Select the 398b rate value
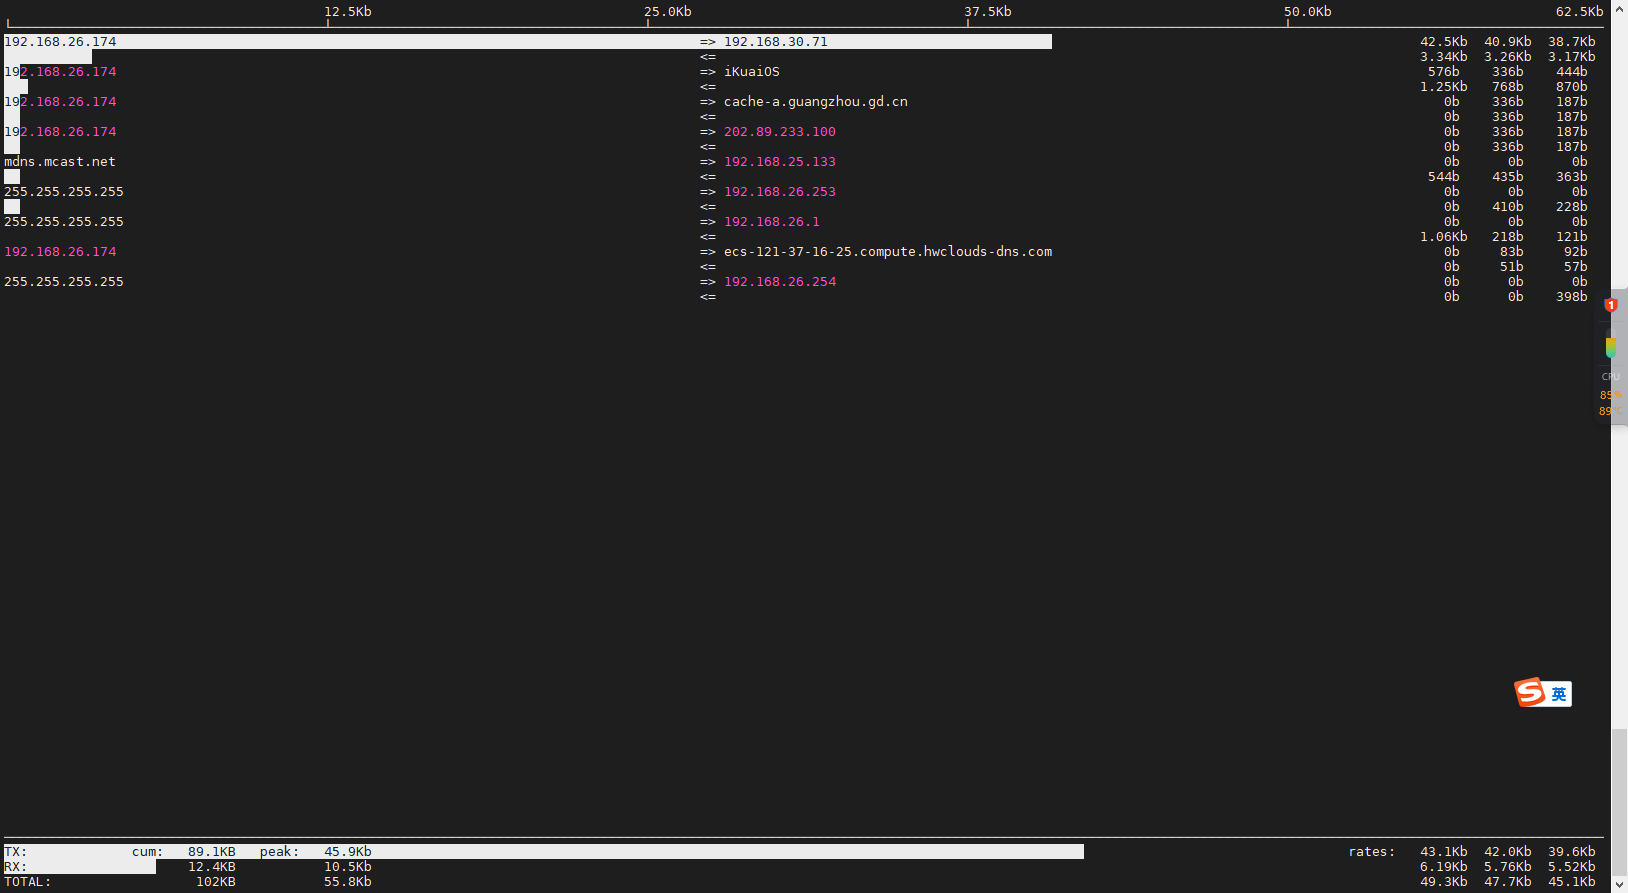Screen dimensions: 1628x893 (1572, 296)
